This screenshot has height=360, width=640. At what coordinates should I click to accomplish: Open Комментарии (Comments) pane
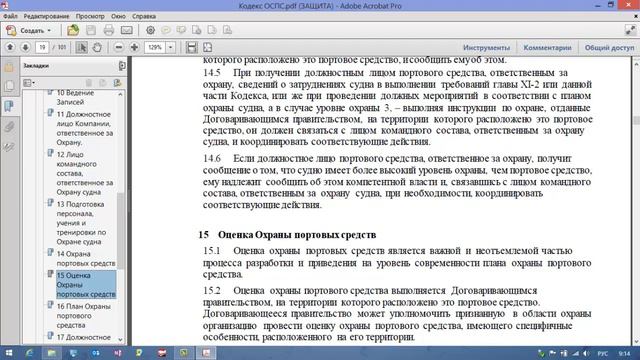(547, 48)
